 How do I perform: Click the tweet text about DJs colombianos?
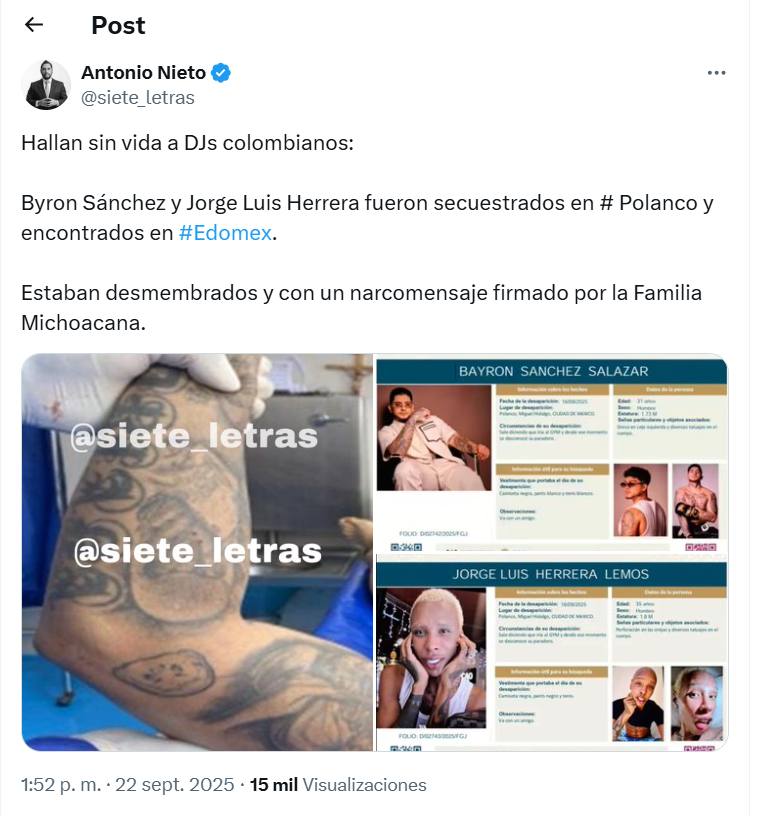[187, 143]
